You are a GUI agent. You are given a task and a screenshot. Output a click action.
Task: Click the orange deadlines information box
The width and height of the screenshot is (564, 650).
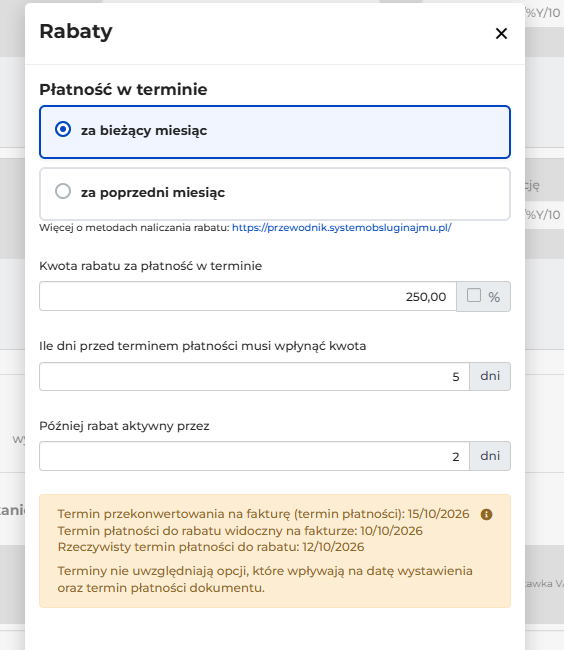275,551
